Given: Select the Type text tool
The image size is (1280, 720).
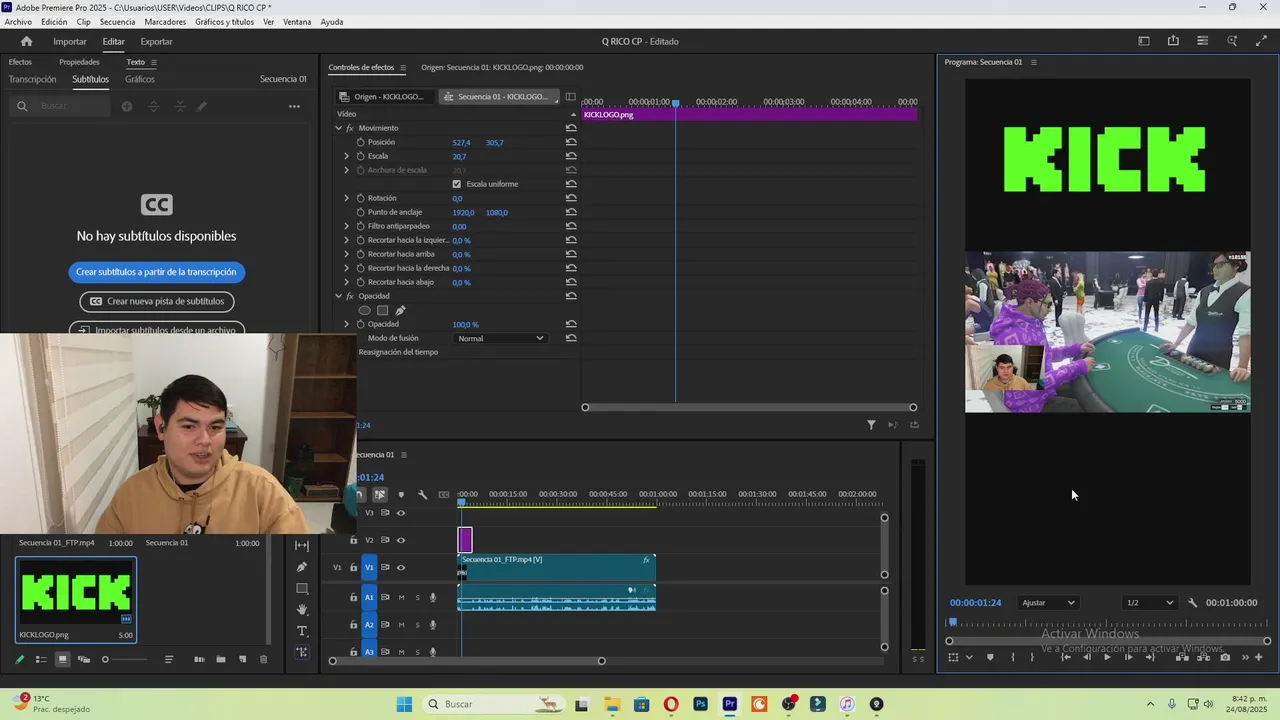Looking at the screenshot, I should [302, 631].
